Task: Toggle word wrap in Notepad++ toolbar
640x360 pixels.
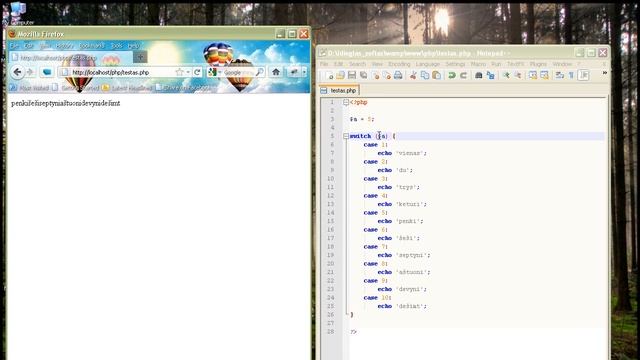Action: click(560, 75)
